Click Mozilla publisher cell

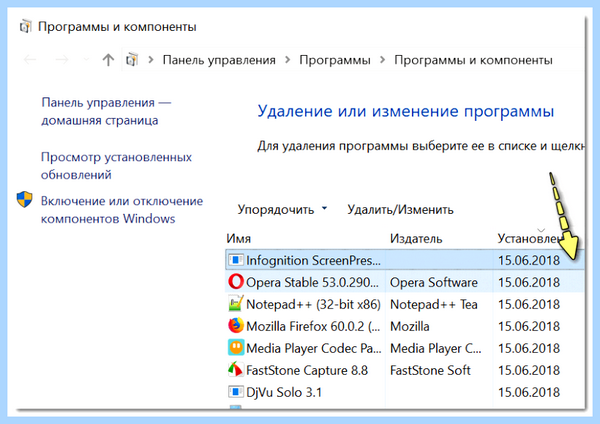(410, 326)
